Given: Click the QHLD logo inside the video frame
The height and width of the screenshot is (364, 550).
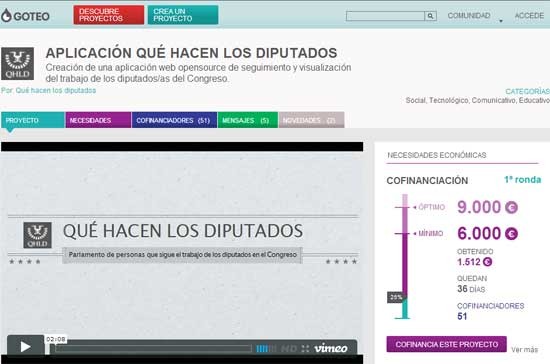Looking at the screenshot, I should click(38, 235).
